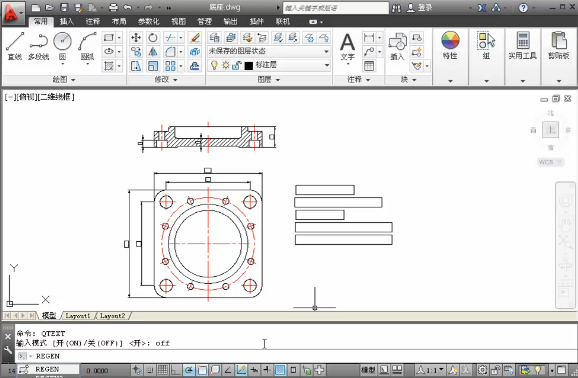This screenshot has height=378, width=578.
Task: Switch to the Layout2 tab
Action: click(x=112, y=316)
